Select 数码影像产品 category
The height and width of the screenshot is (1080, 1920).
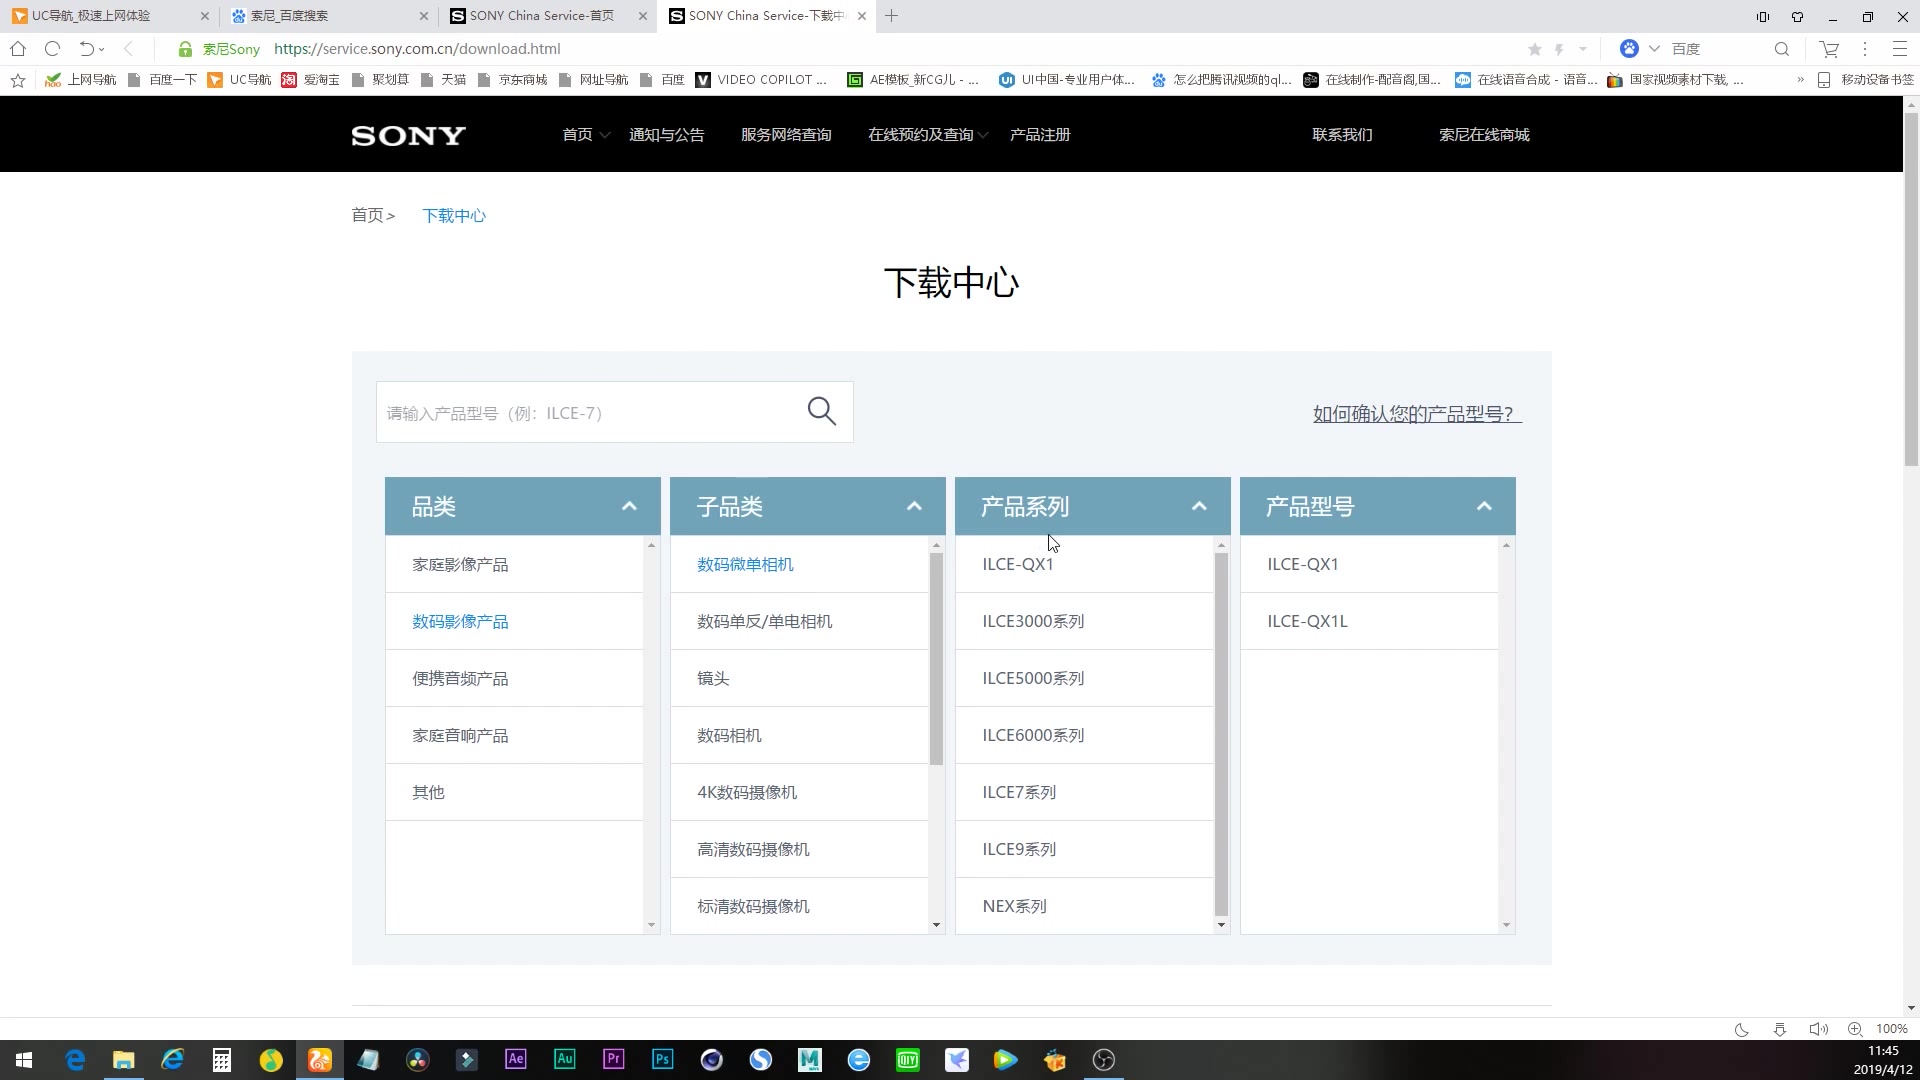tap(514, 621)
